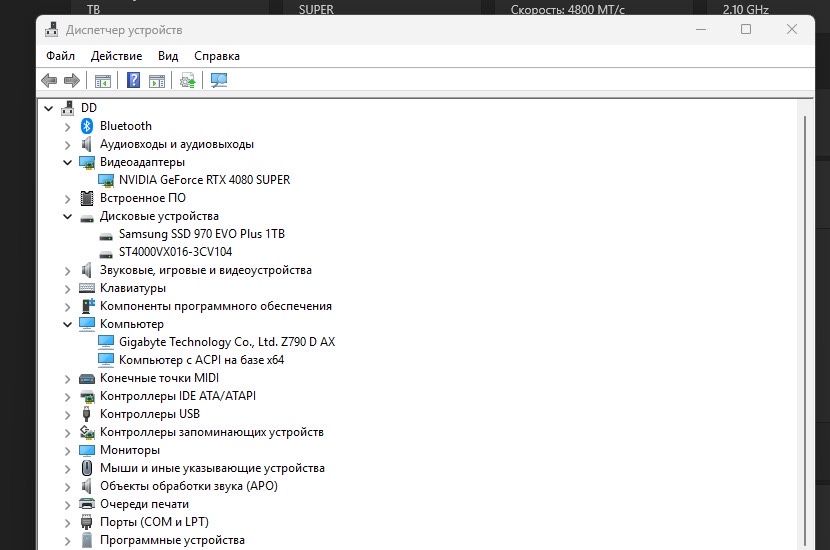Click 2.10 GHz text in background window
Screen dimensions: 830x550
(746, 9)
